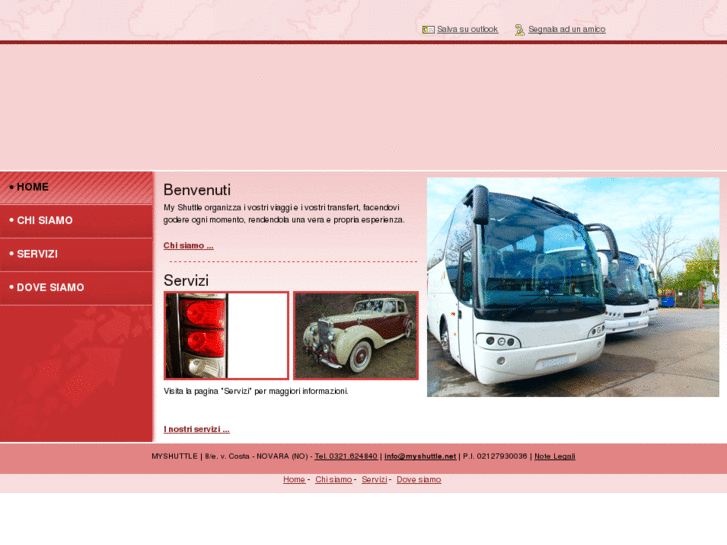The height and width of the screenshot is (545, 727).
Task: Open 'Segnala ad un amico' link
Action: [x=567, y=29]
